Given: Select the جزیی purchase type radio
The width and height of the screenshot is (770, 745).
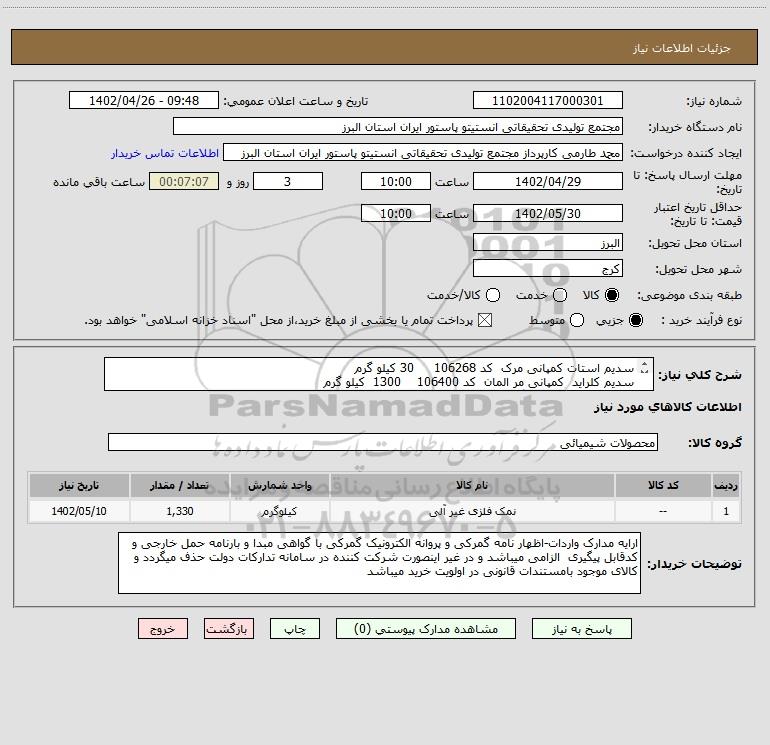Looking at the screenshot, I should click(635, 320).
